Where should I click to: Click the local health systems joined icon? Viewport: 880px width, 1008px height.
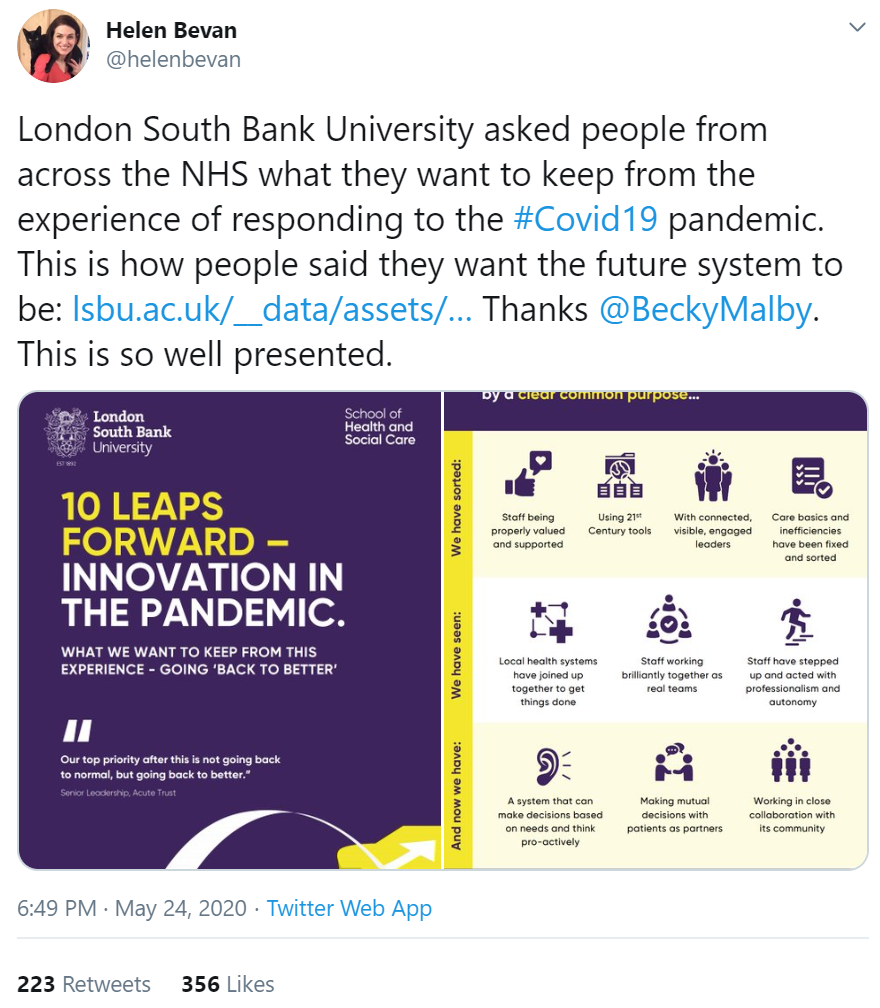551,622
